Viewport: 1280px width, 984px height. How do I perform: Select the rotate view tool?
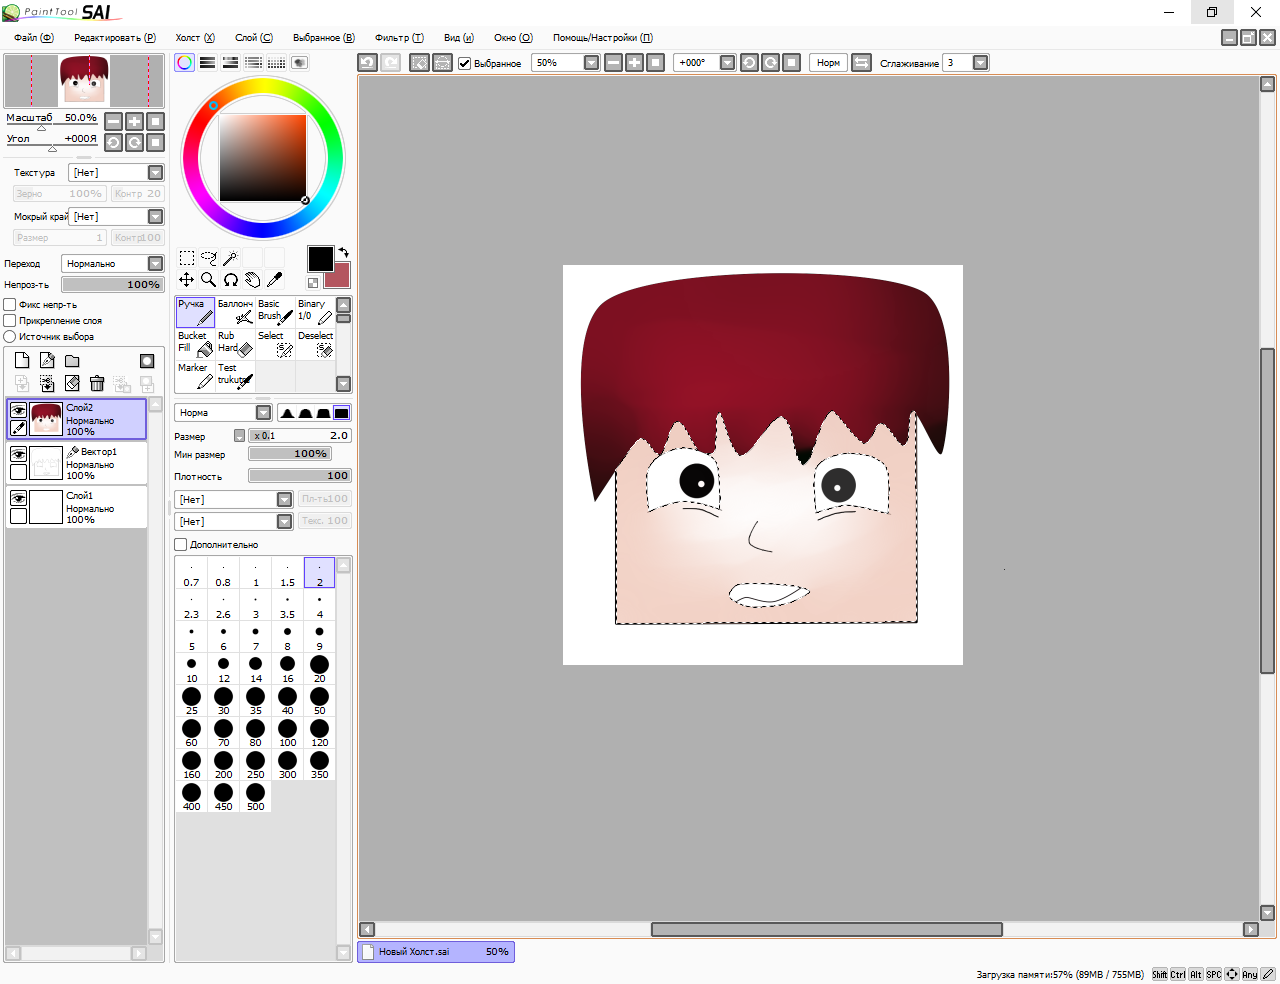(x=231, y=280)
